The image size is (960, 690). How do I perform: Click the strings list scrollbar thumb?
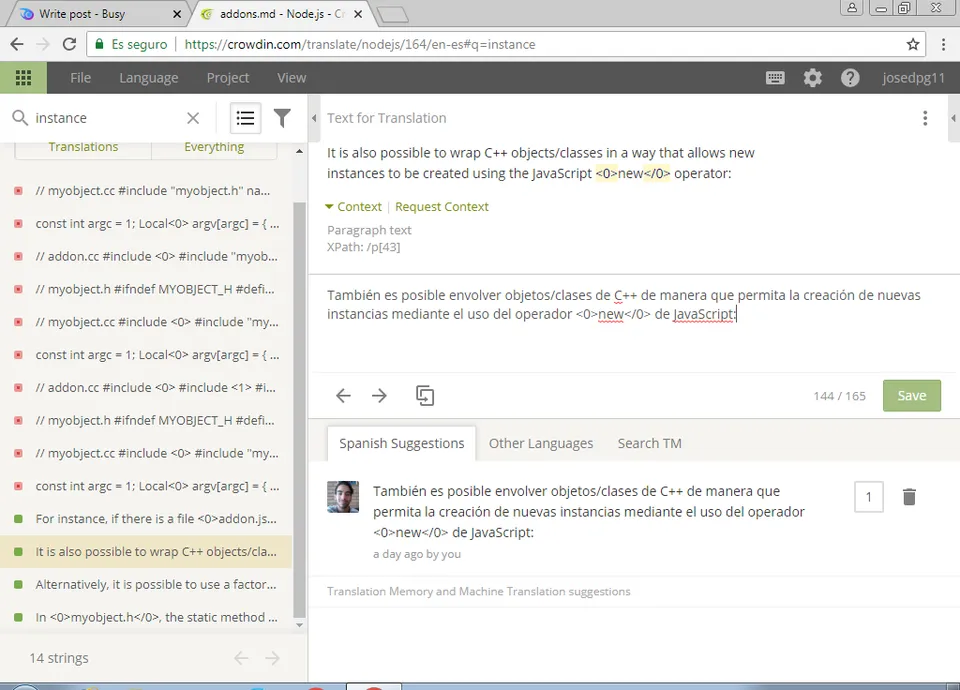299,410
